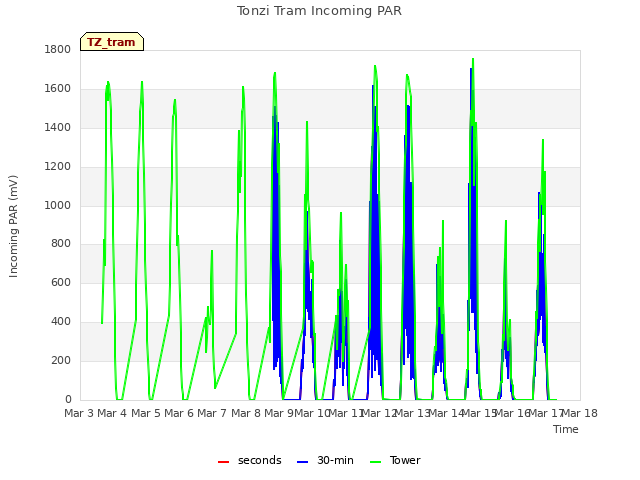Click the red seconds legend swatch
The width and height of the screenshot is (640, 480).
pyautogui.click(x=223, y=462)
